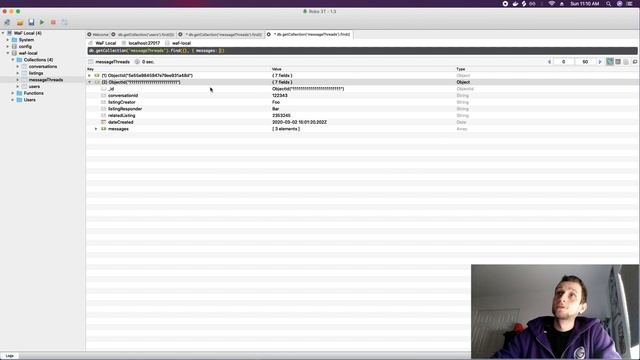Click the dateCreated value 2020-03-02
This screenshot has height=360, width=640.
299,122
